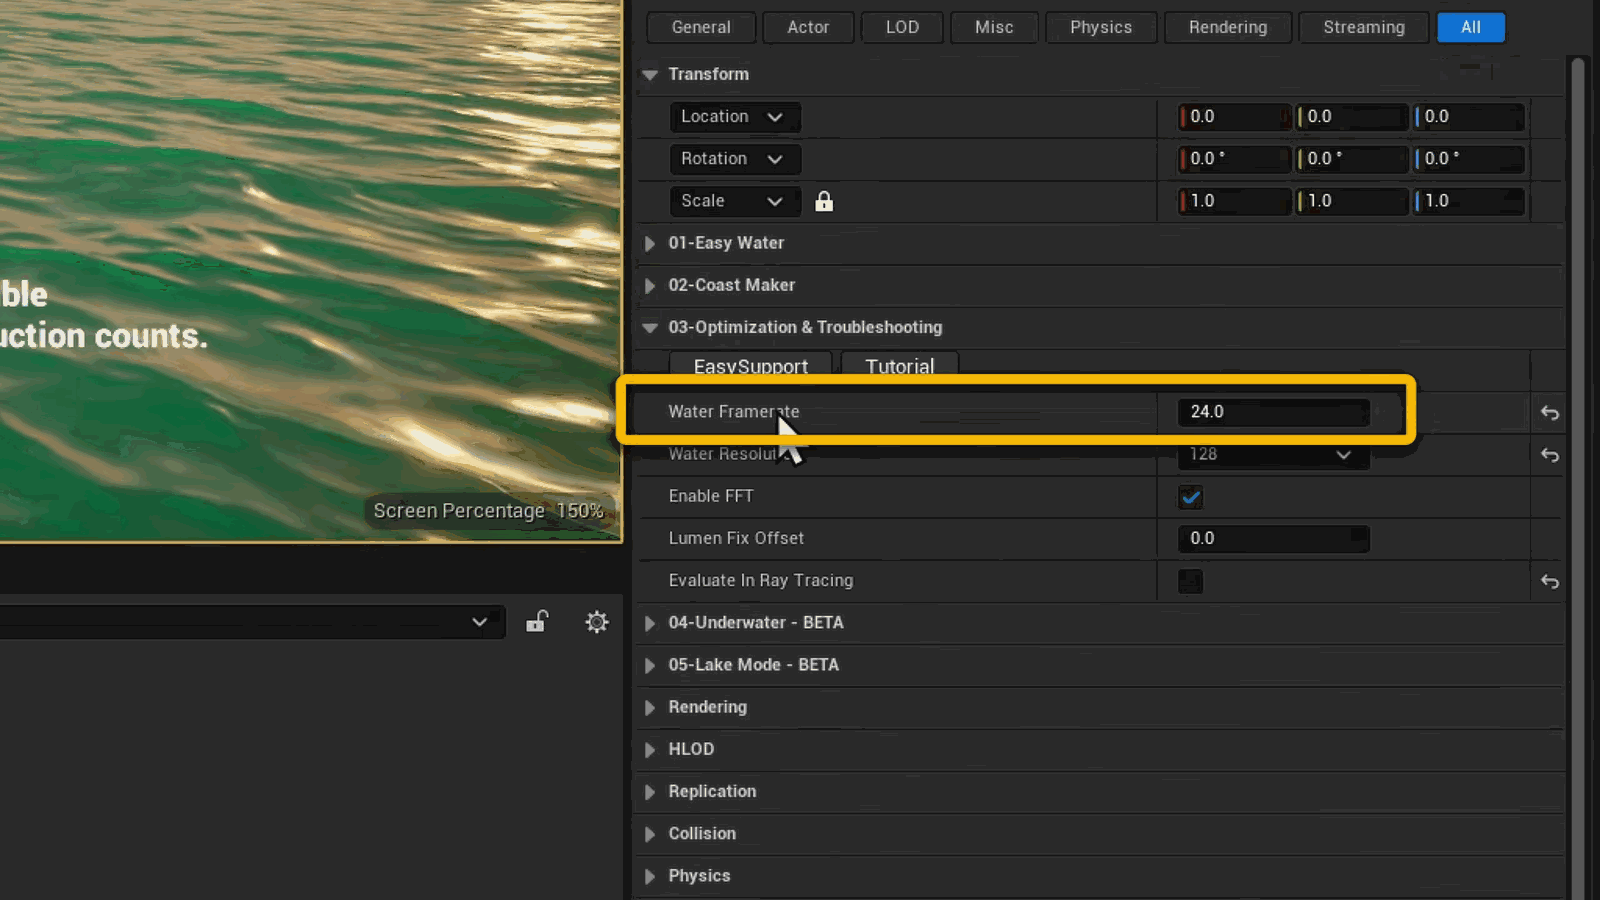Open the Scale type dropdown
The width and height of the screenshot is (1600, 900).
[x=734, y=201]
